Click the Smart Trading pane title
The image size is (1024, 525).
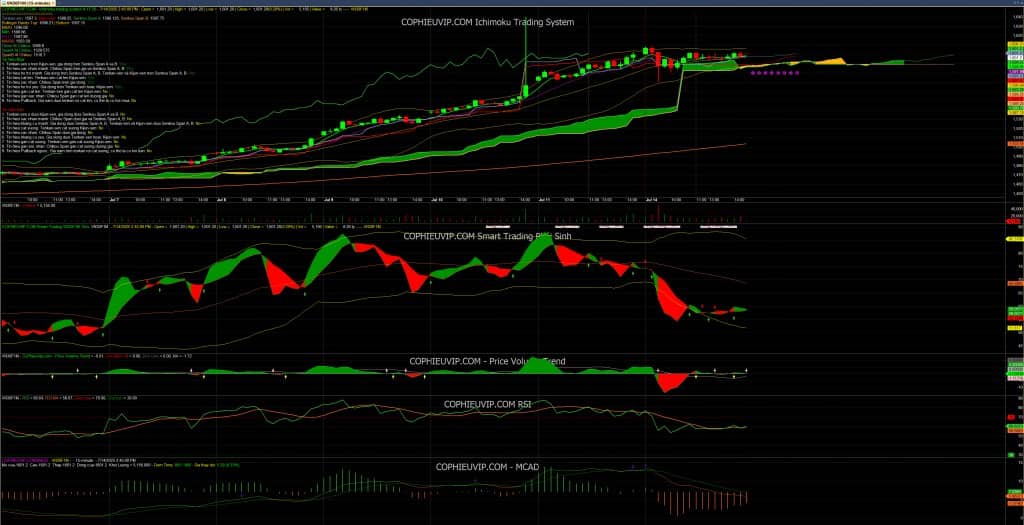click(487, 236)
